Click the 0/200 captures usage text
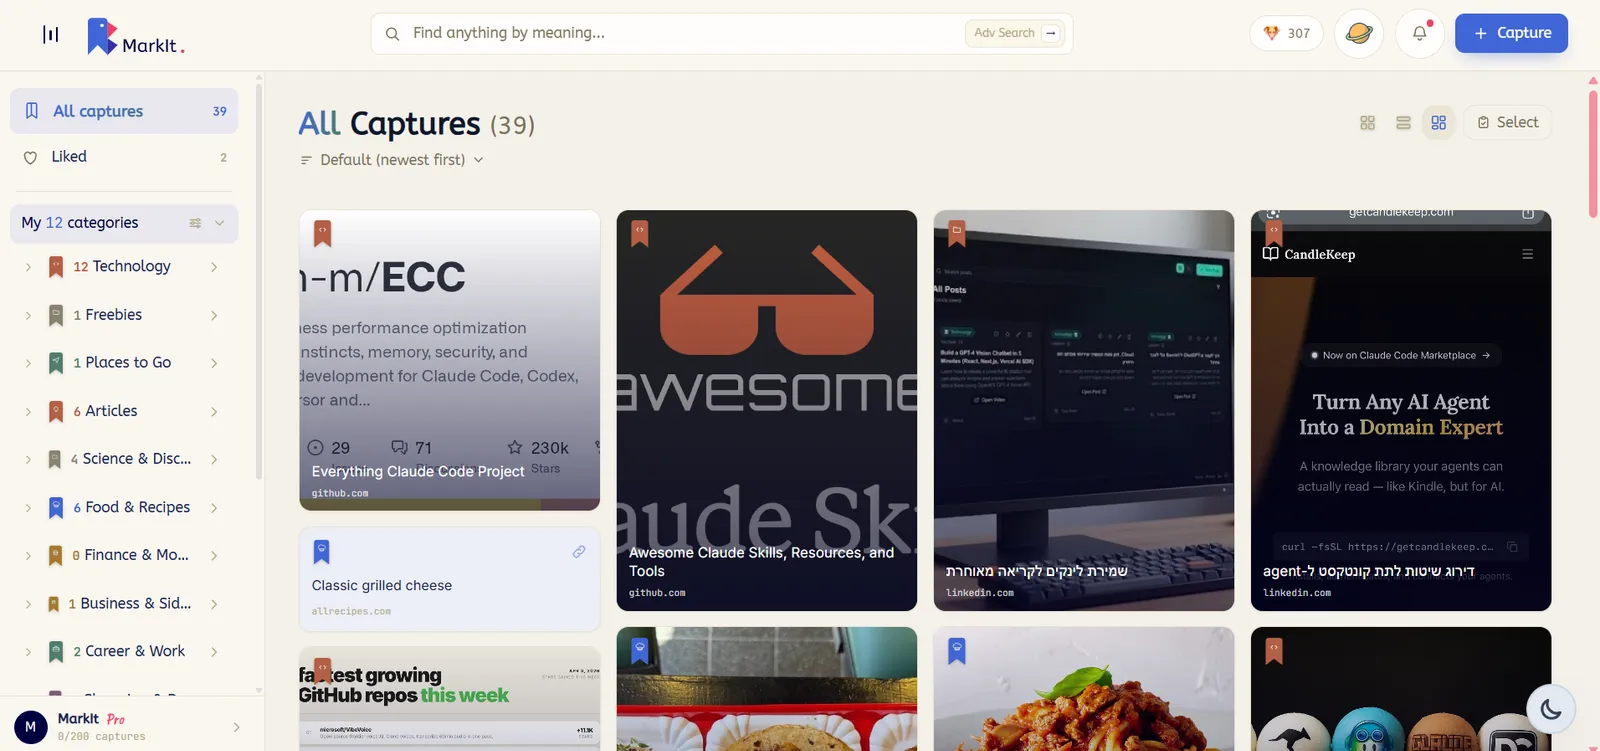This screenshot has width=1600, height=751. (102, 737)
